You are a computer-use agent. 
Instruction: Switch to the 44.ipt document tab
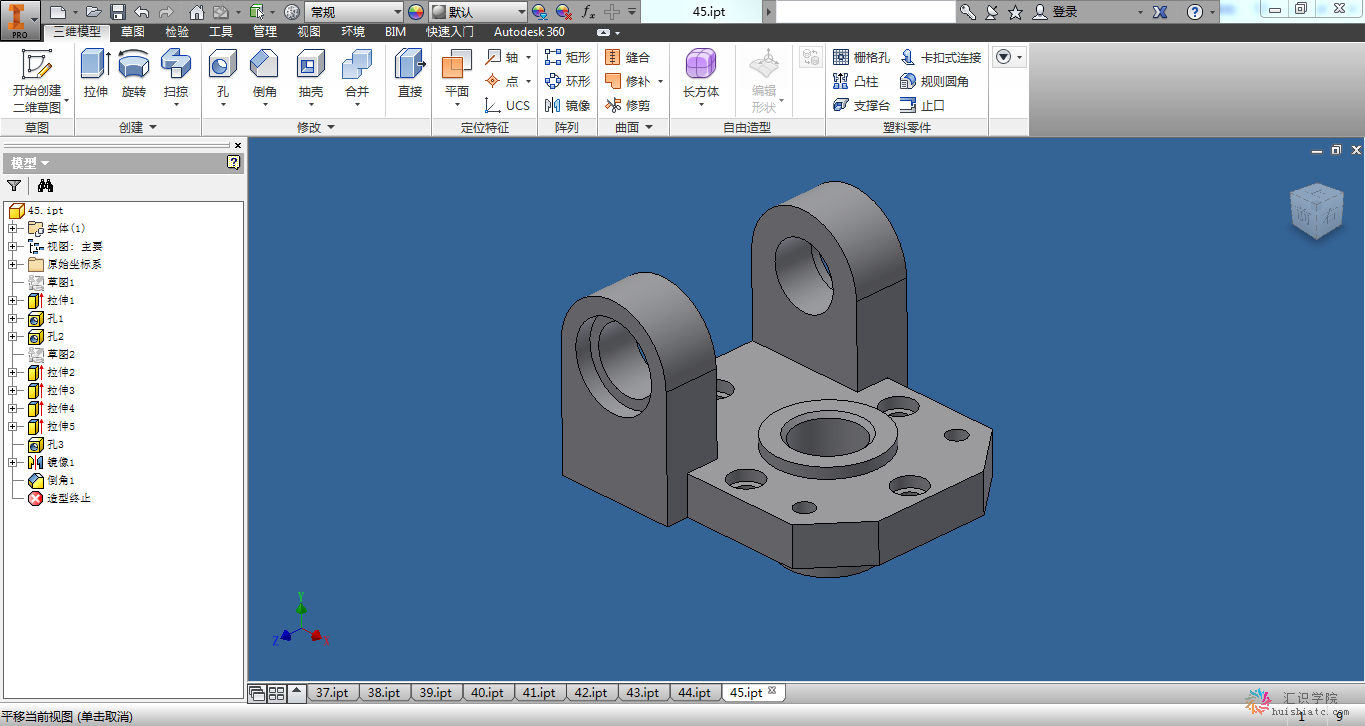[x=694, y=692]
